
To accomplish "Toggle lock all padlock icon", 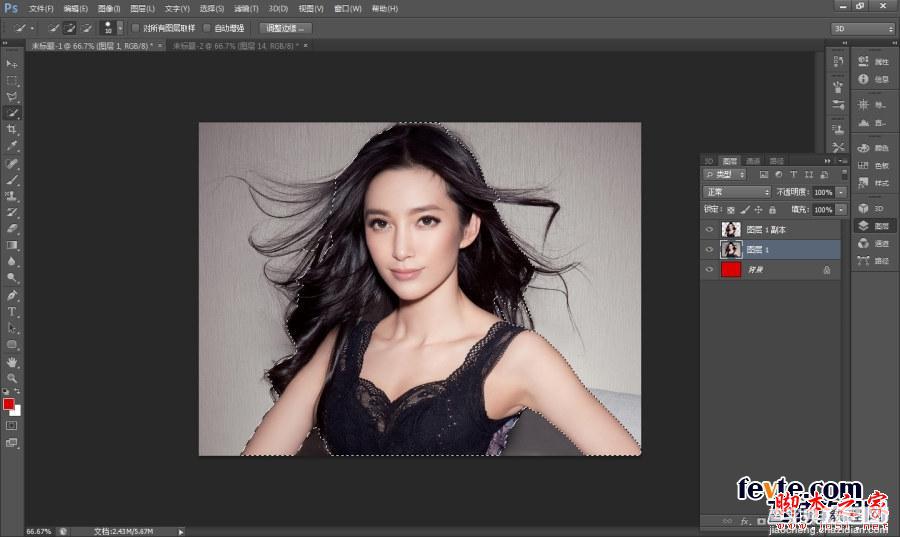I will [x=772, y=210].
